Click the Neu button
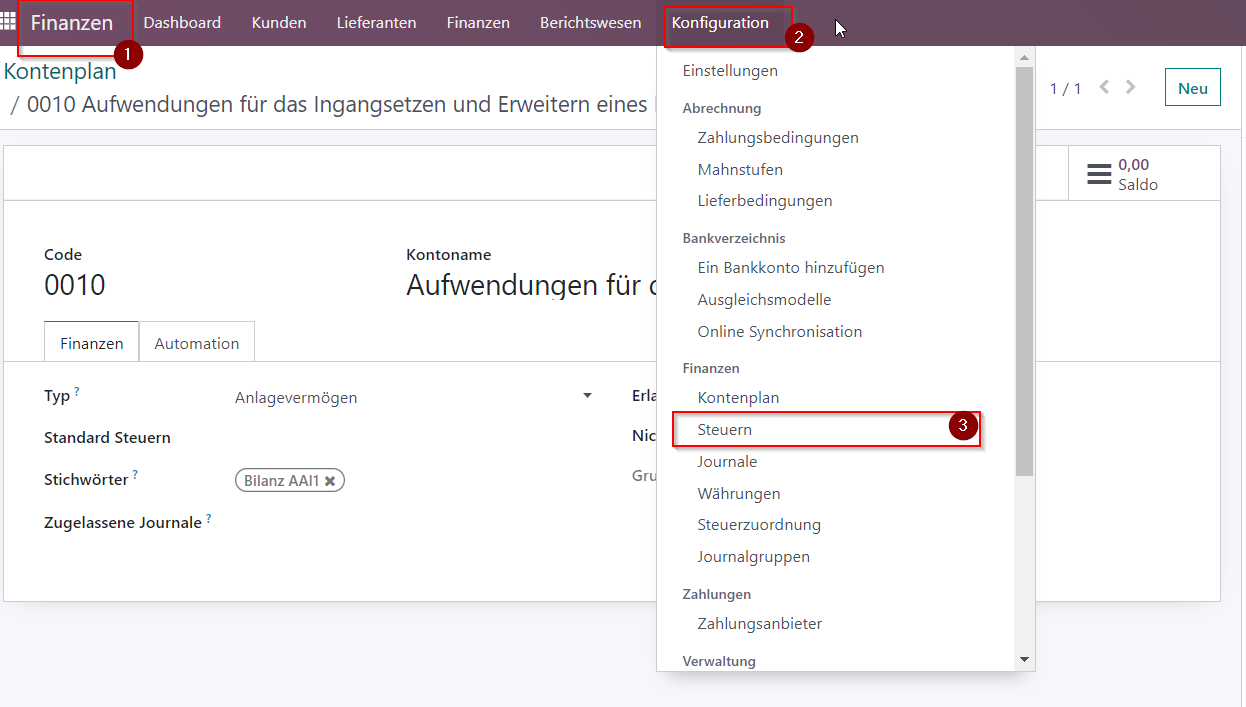 [x=1192, y=88]
